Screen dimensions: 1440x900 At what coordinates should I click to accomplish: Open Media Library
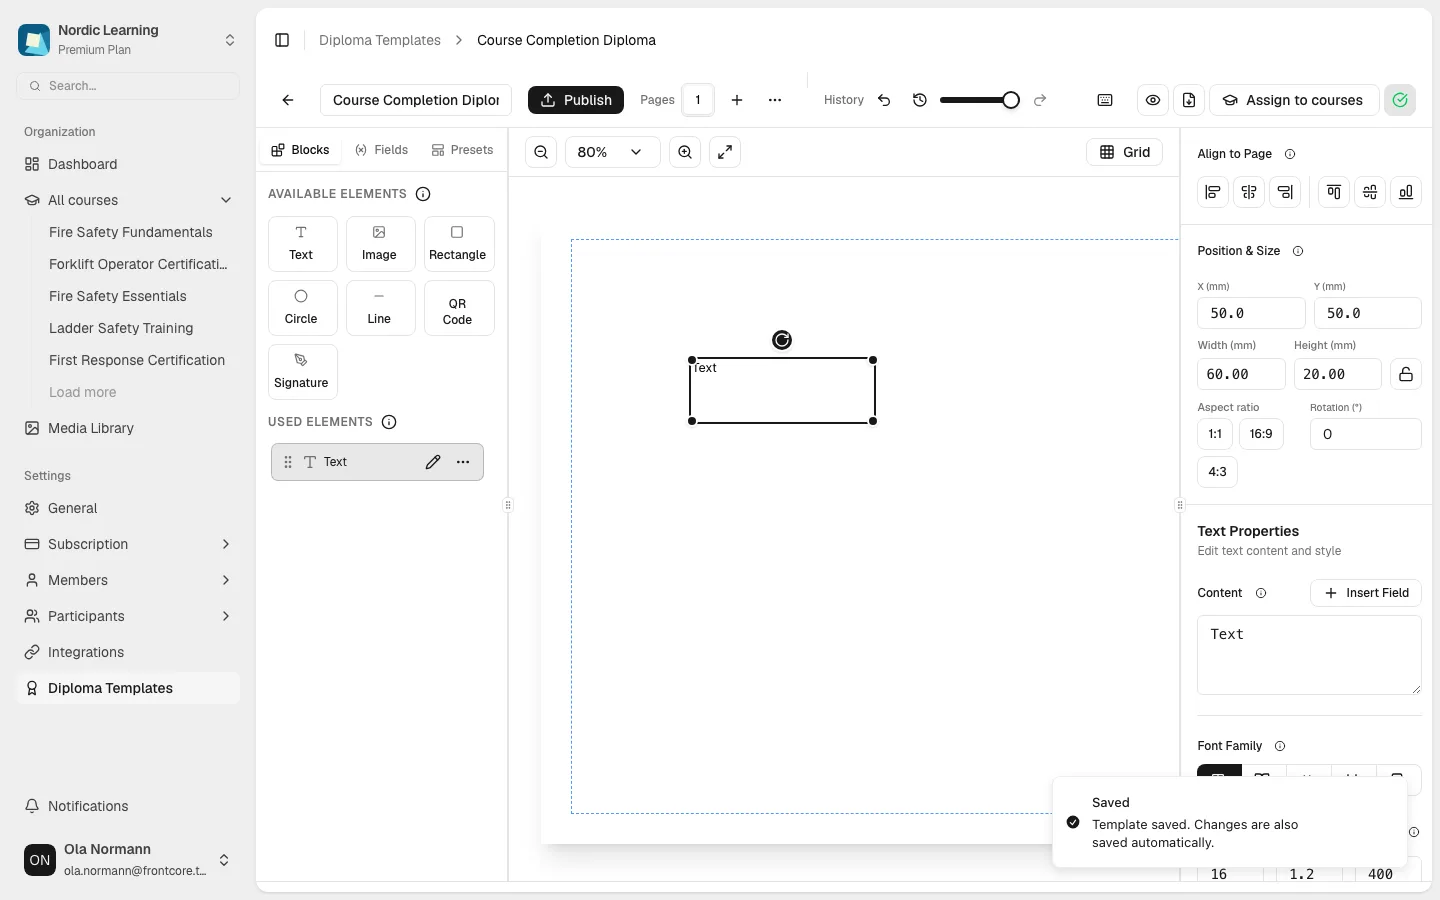point(128,428)
